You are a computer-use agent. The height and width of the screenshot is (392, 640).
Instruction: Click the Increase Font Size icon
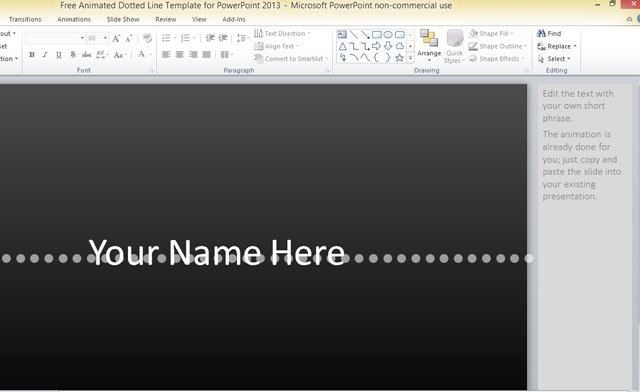(x=116, y=38)
